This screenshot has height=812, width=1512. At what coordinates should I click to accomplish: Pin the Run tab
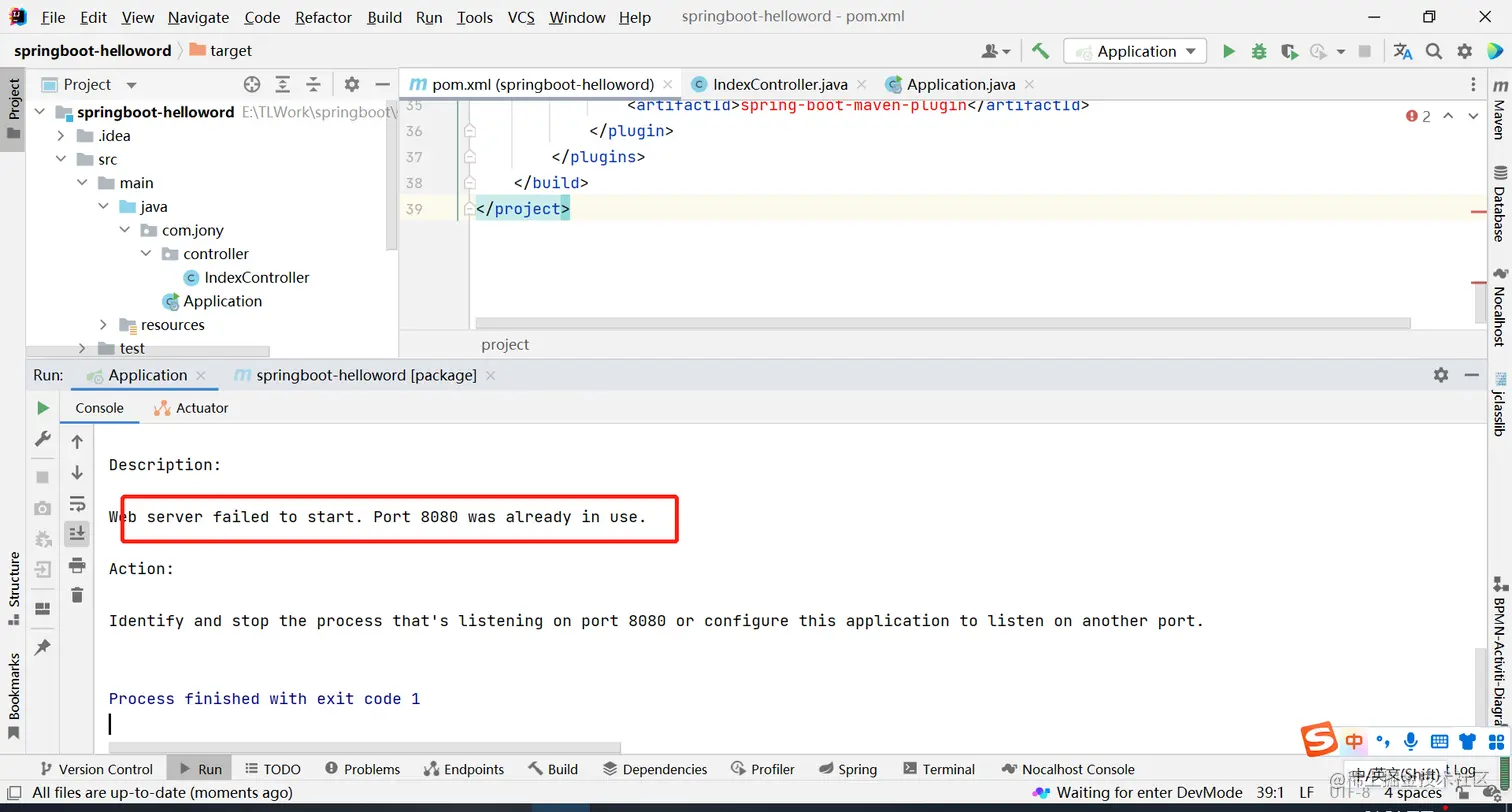[43, 647]
